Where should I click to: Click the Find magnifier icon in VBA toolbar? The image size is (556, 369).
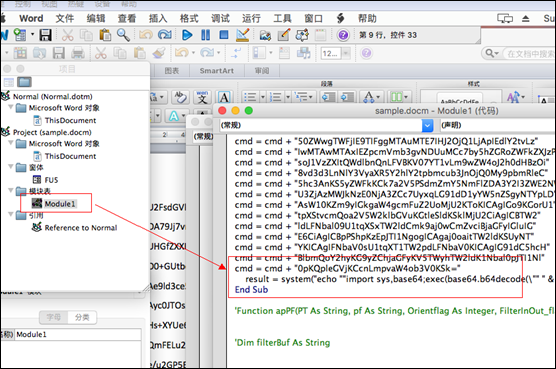(123, 35)
